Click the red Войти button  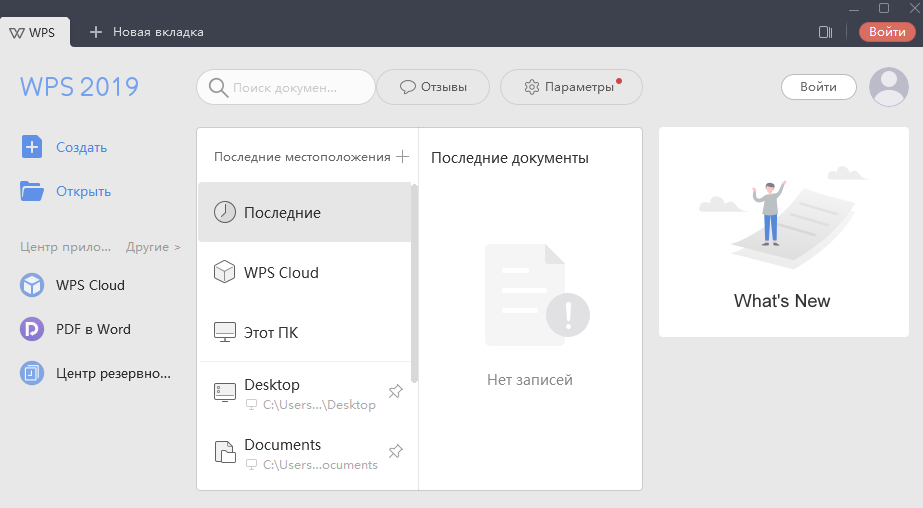point(886,32)
